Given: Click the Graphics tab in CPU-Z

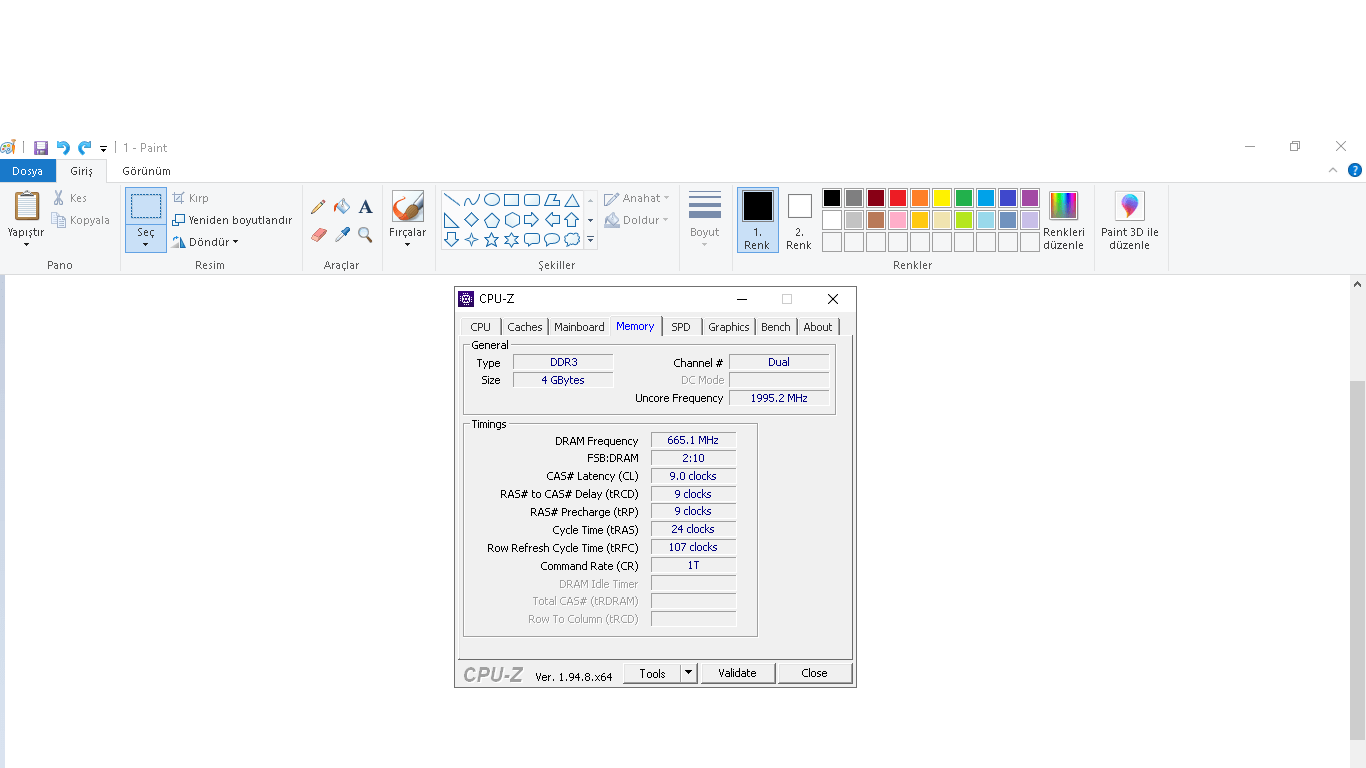Looking at the screenshot, I should pyautogui.click(x=729, y=327).
